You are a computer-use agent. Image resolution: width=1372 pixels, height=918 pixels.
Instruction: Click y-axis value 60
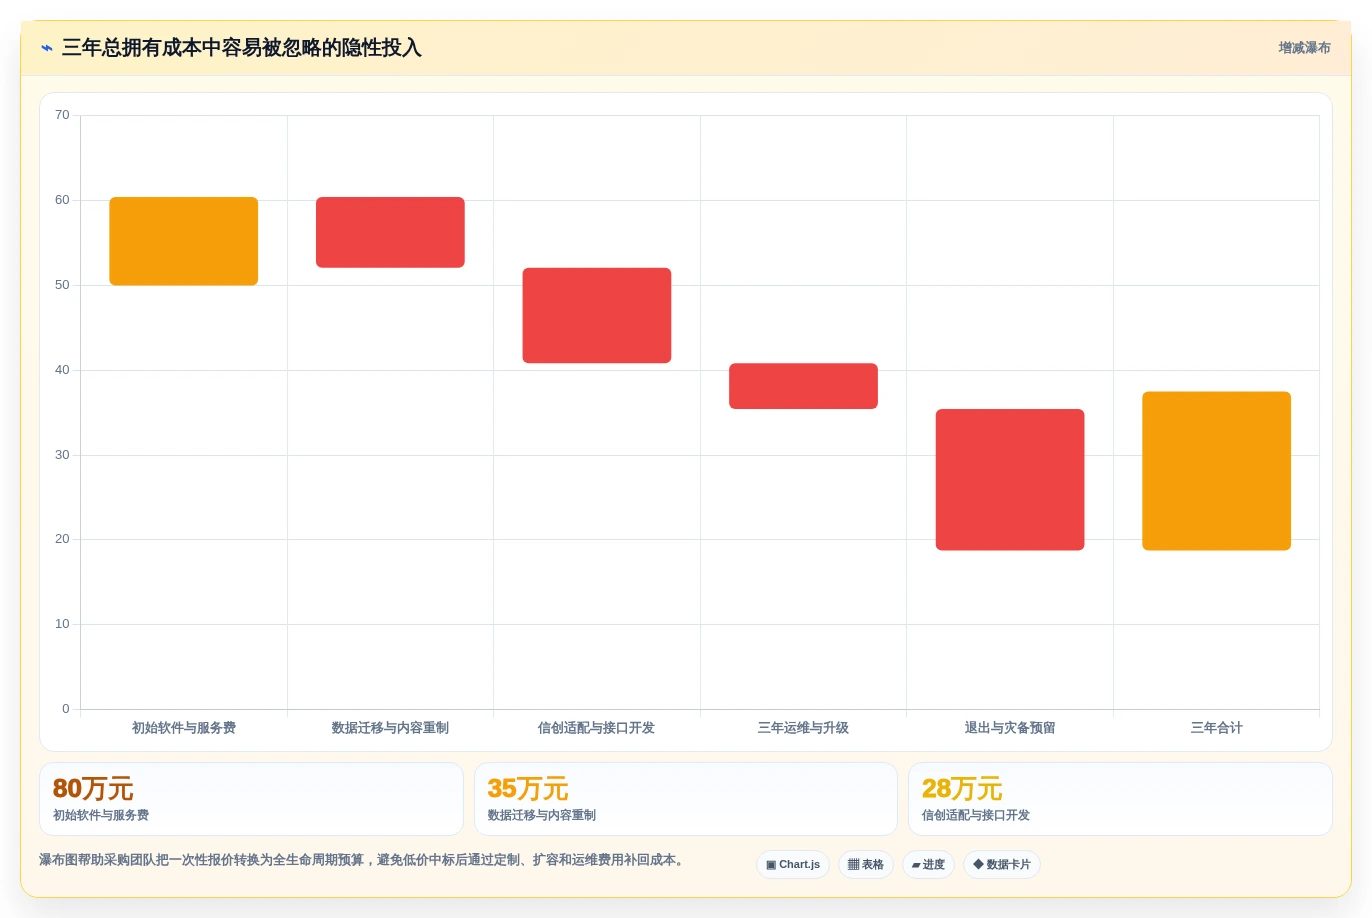tap(62, 200)
